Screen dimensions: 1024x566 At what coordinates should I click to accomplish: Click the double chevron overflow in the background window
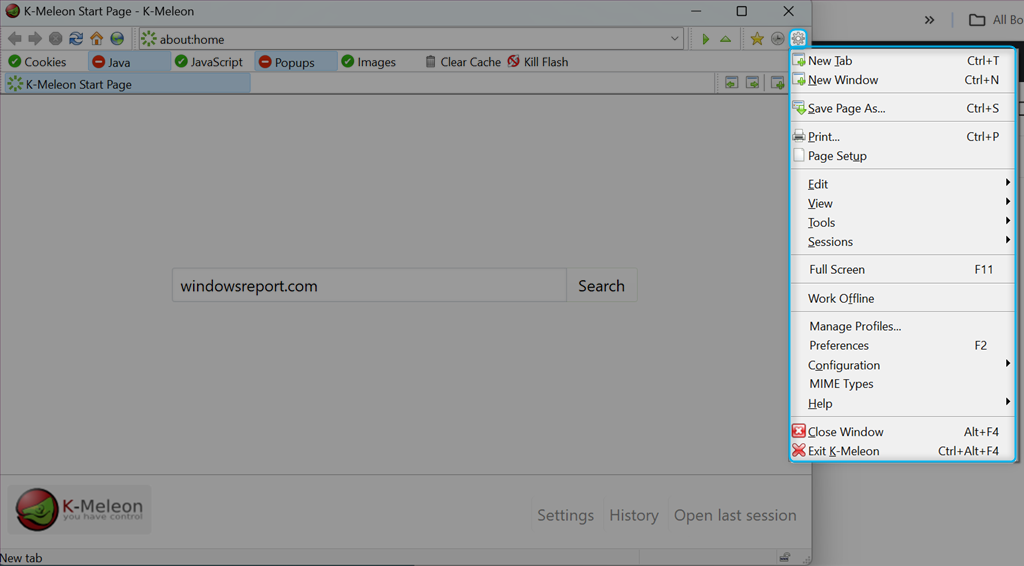click(929, 20)
